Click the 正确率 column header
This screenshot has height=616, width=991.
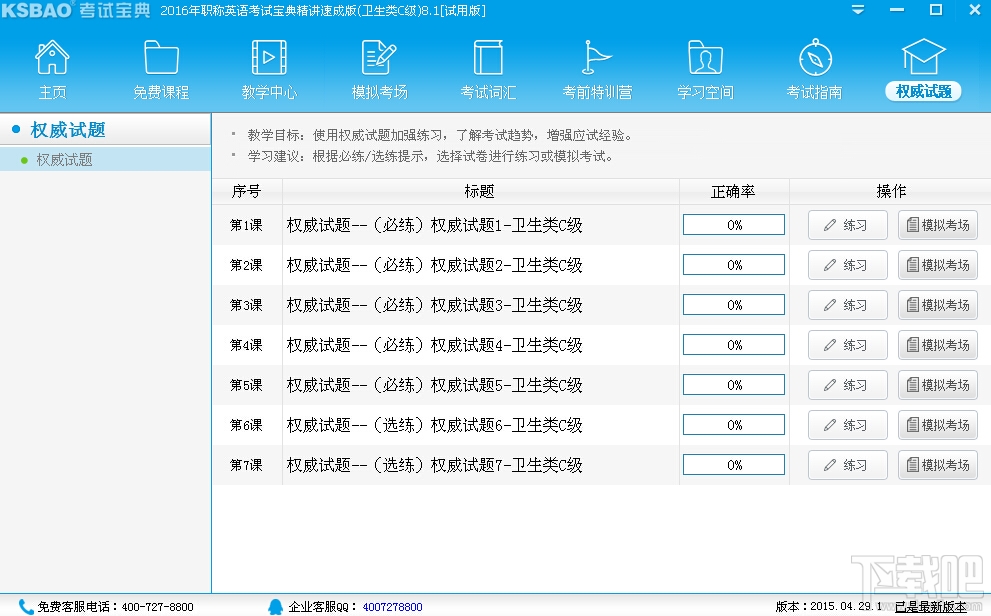pos(734,191)
